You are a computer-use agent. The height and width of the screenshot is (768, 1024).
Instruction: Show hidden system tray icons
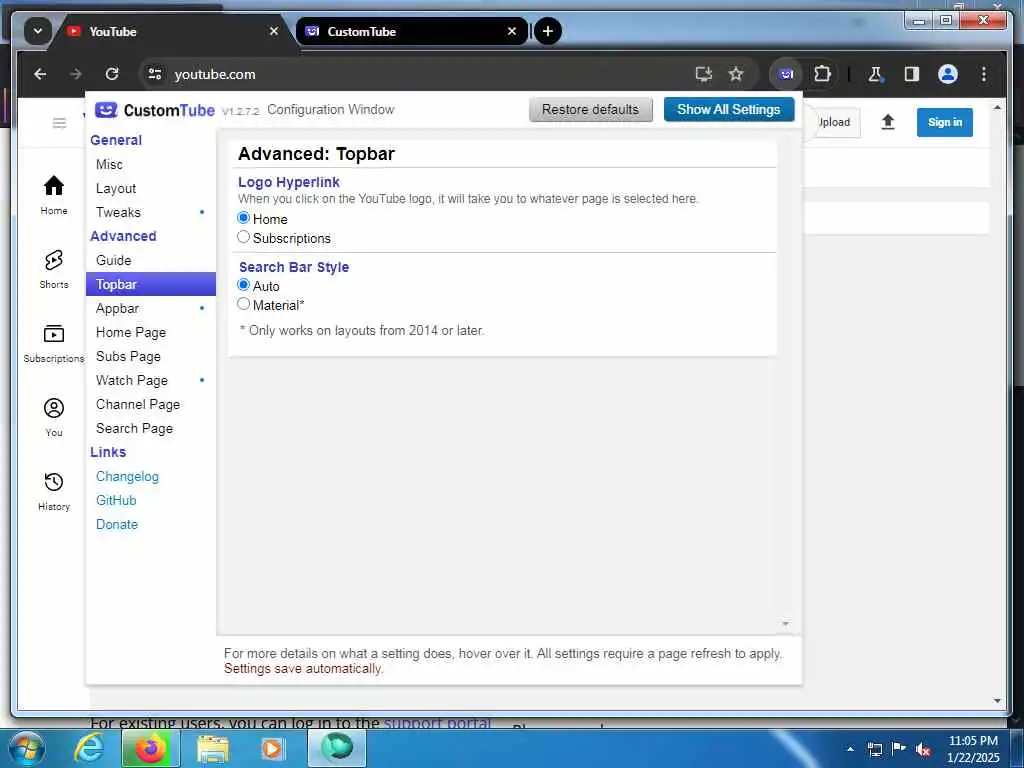coord(850,749)
